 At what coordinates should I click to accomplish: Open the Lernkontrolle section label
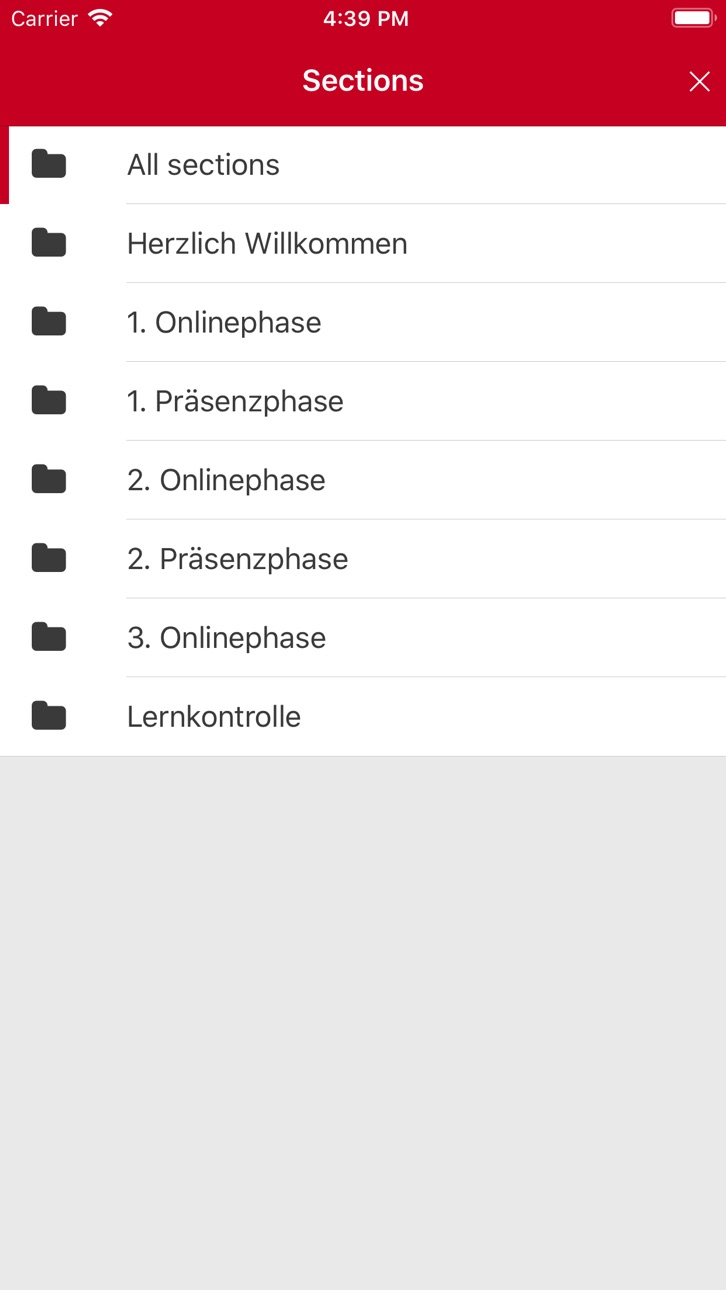tap(214, 717)
